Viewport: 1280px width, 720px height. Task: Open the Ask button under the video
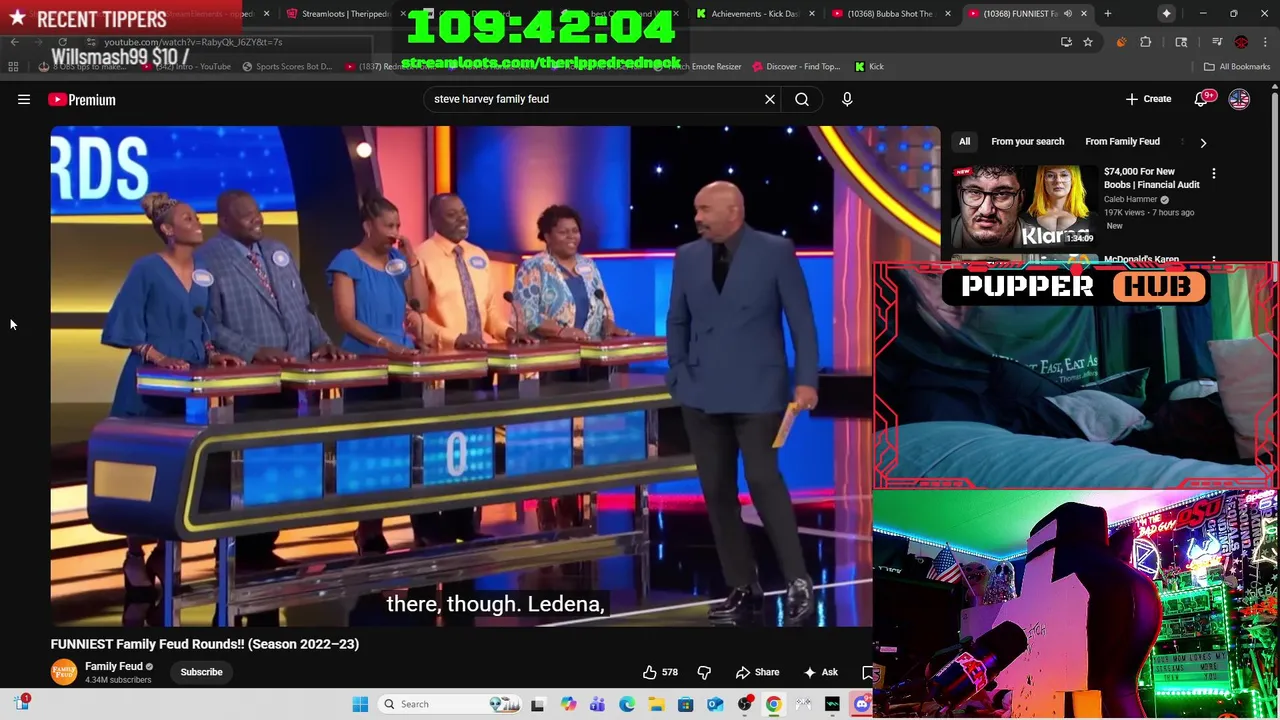coord(821,672)
